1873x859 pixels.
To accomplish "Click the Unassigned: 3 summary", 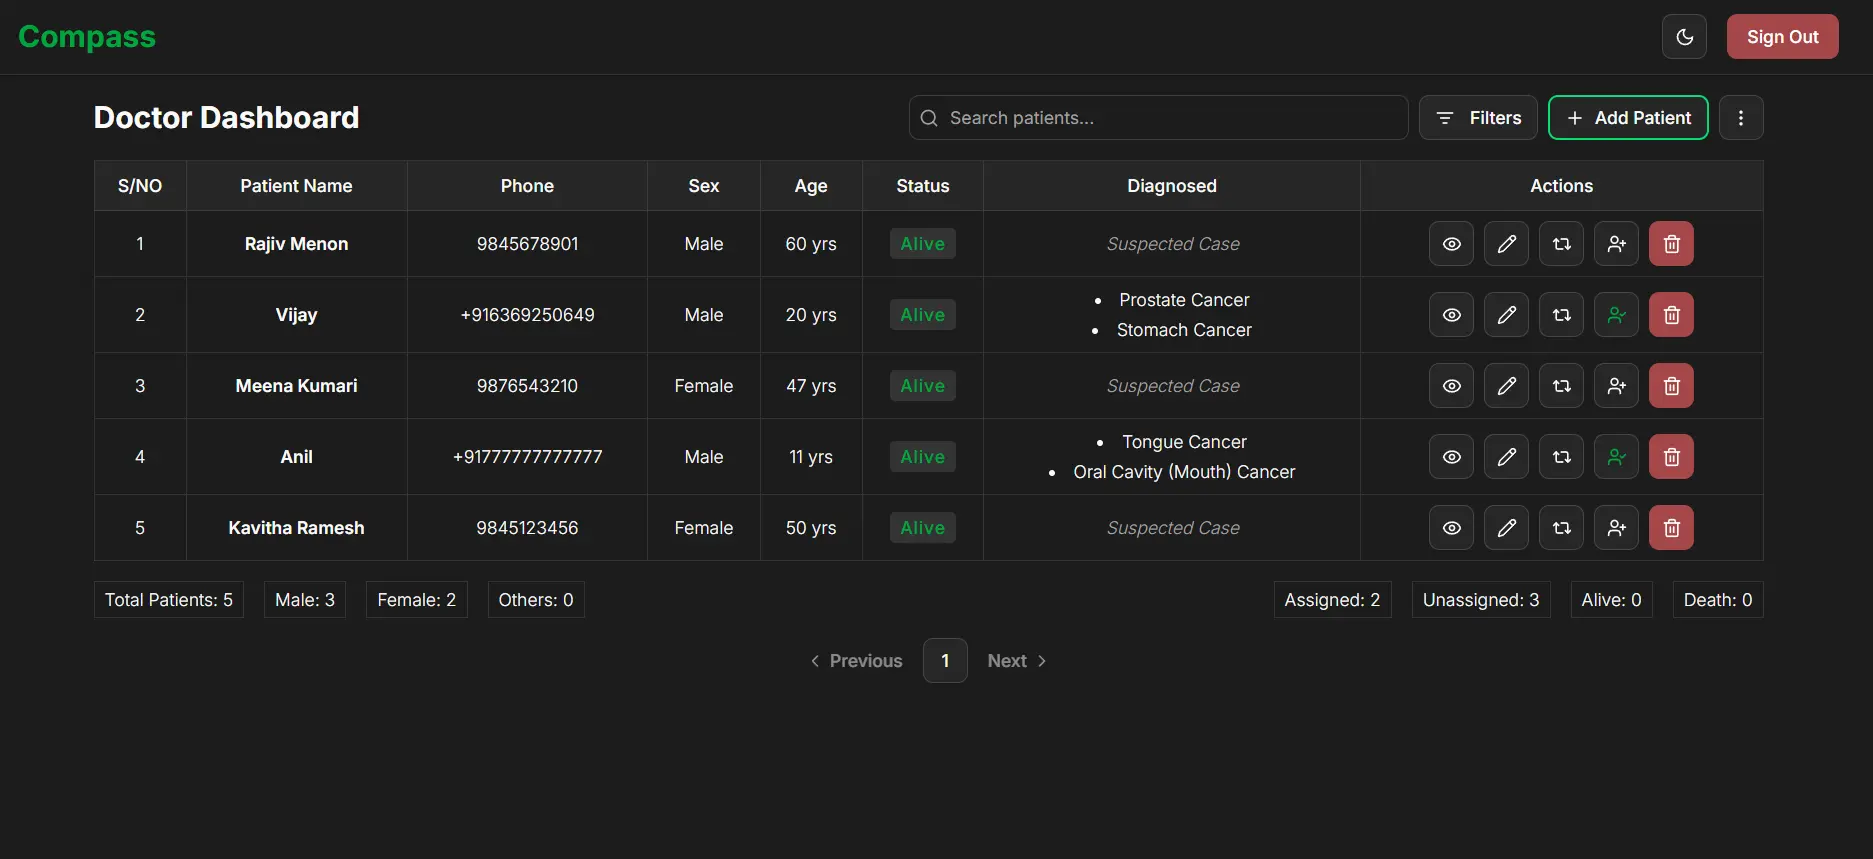I will 1481,600.
